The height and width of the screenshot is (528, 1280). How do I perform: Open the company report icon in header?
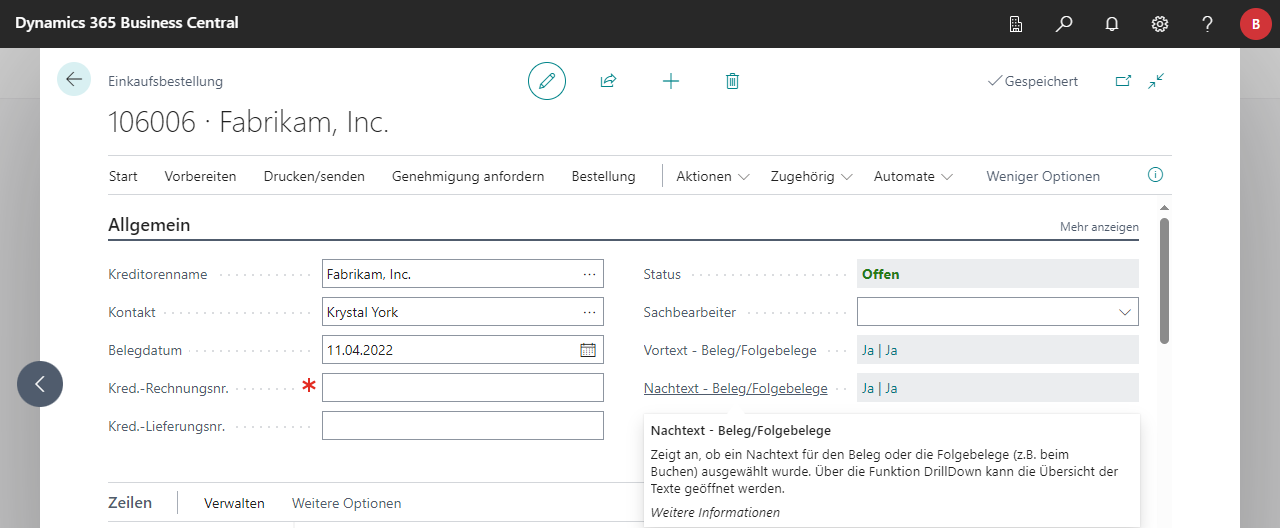click(x=1016, y=24)
